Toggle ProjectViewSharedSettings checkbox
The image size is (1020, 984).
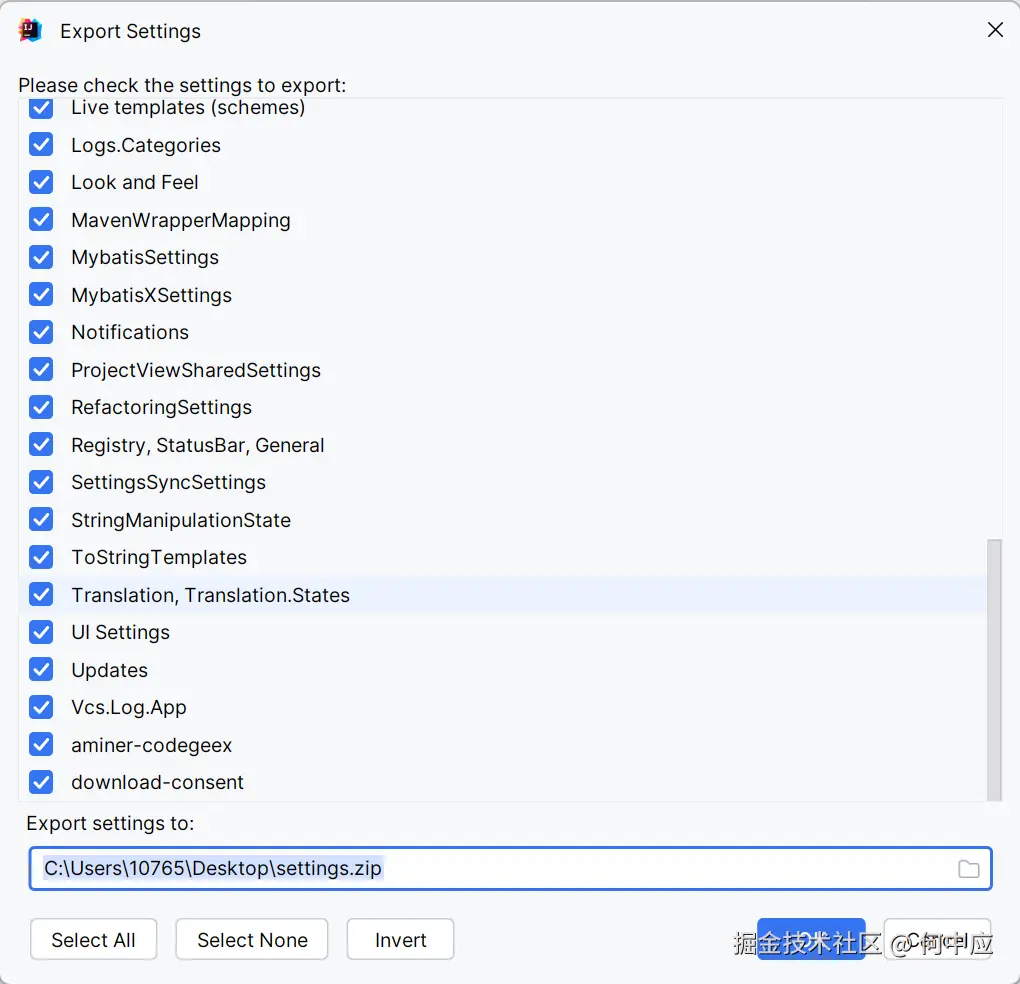click(x=41, y=369)
